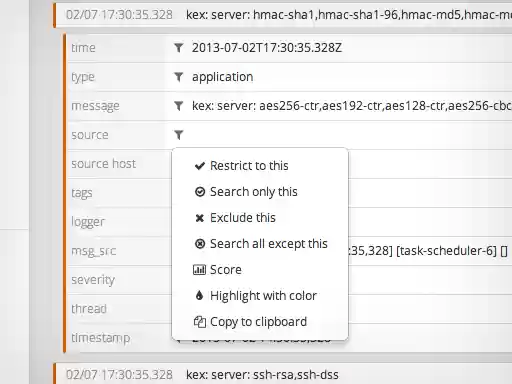Select Search all except this

coord(260,244)
